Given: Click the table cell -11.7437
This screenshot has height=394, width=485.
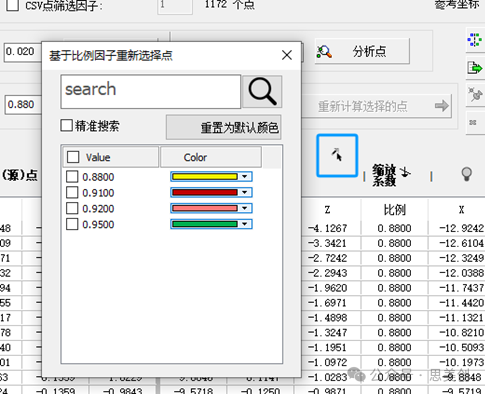Looking at the screenshot, I should tap(461, 288).
